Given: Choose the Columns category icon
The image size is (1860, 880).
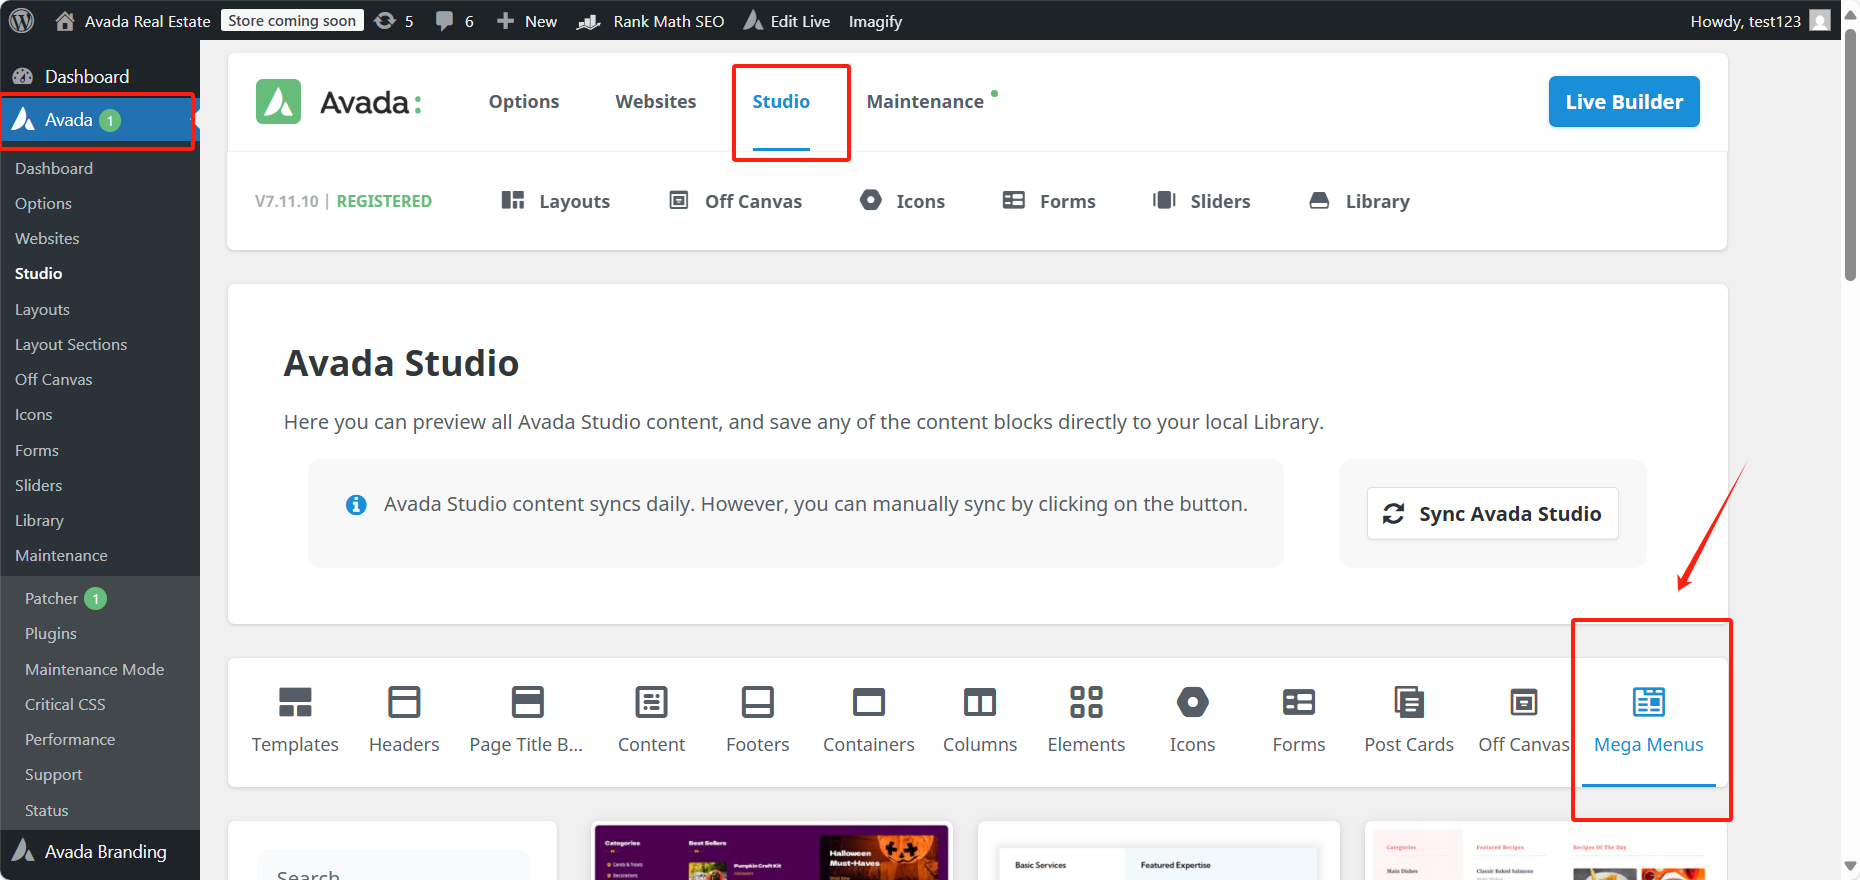Looking at the screenshot, I should click(979, 702).
